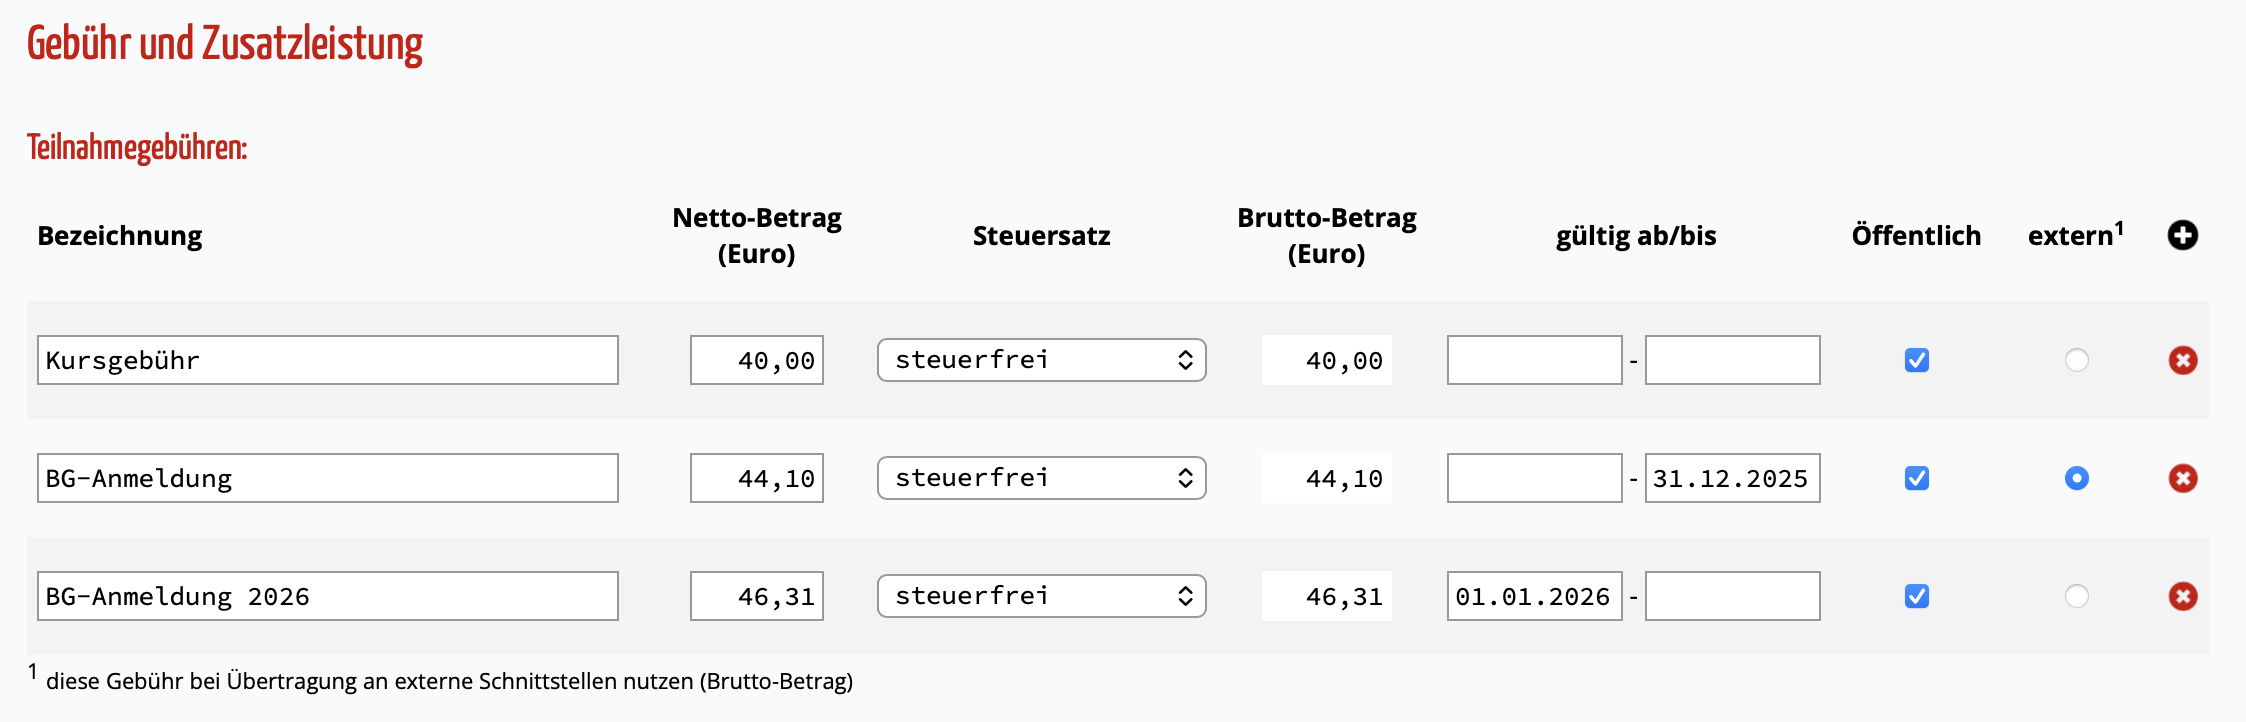Delete the Kursgebühr fee row
The width and height of the screenshot is (2246, 722).
[2182, 360]
